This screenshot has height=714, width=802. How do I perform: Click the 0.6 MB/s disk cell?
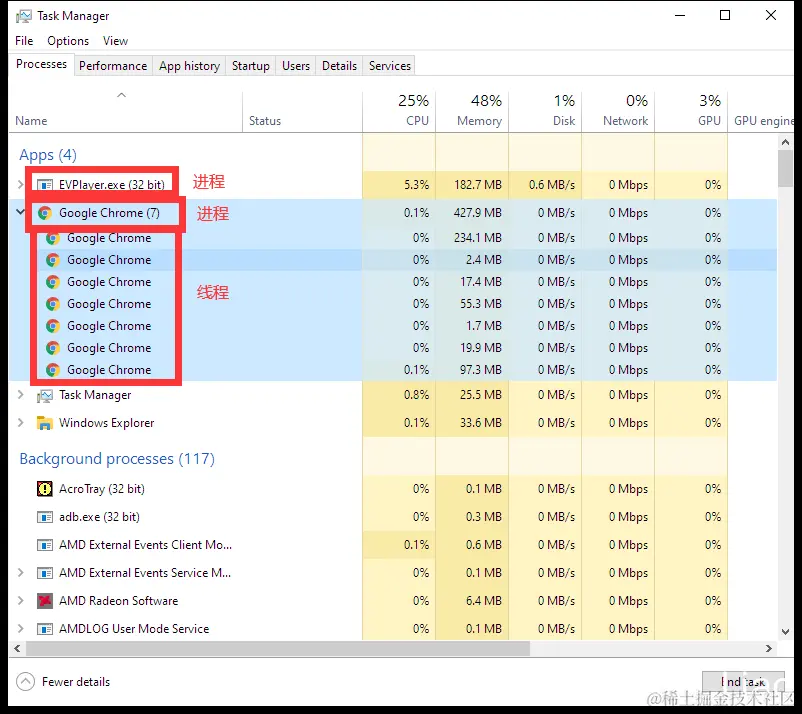point(545,185)
